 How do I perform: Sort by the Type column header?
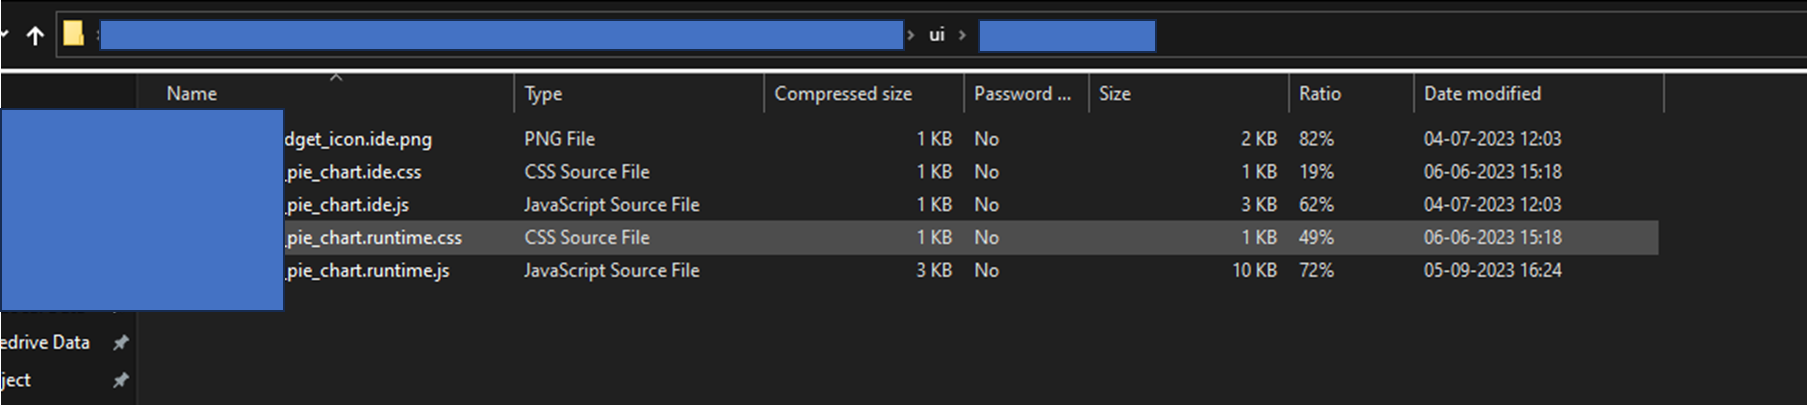pyautogui.click(x=543, y=94)
